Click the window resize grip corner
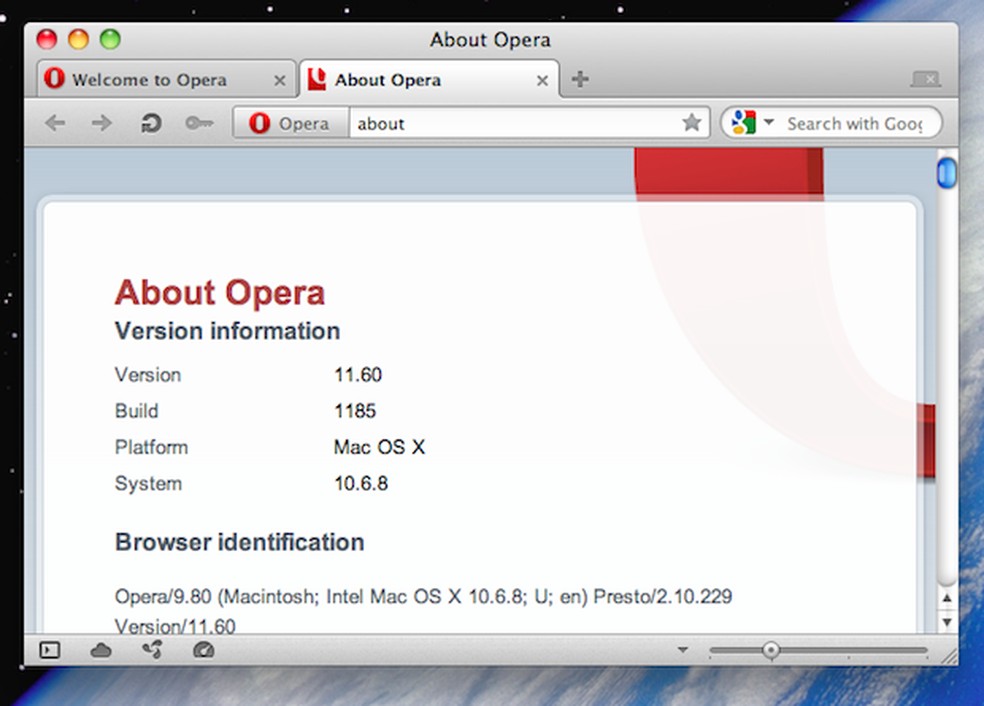Image resolution: width=984 pixels, height=706 pixels. pyautogui.click(x=949, y=656)
